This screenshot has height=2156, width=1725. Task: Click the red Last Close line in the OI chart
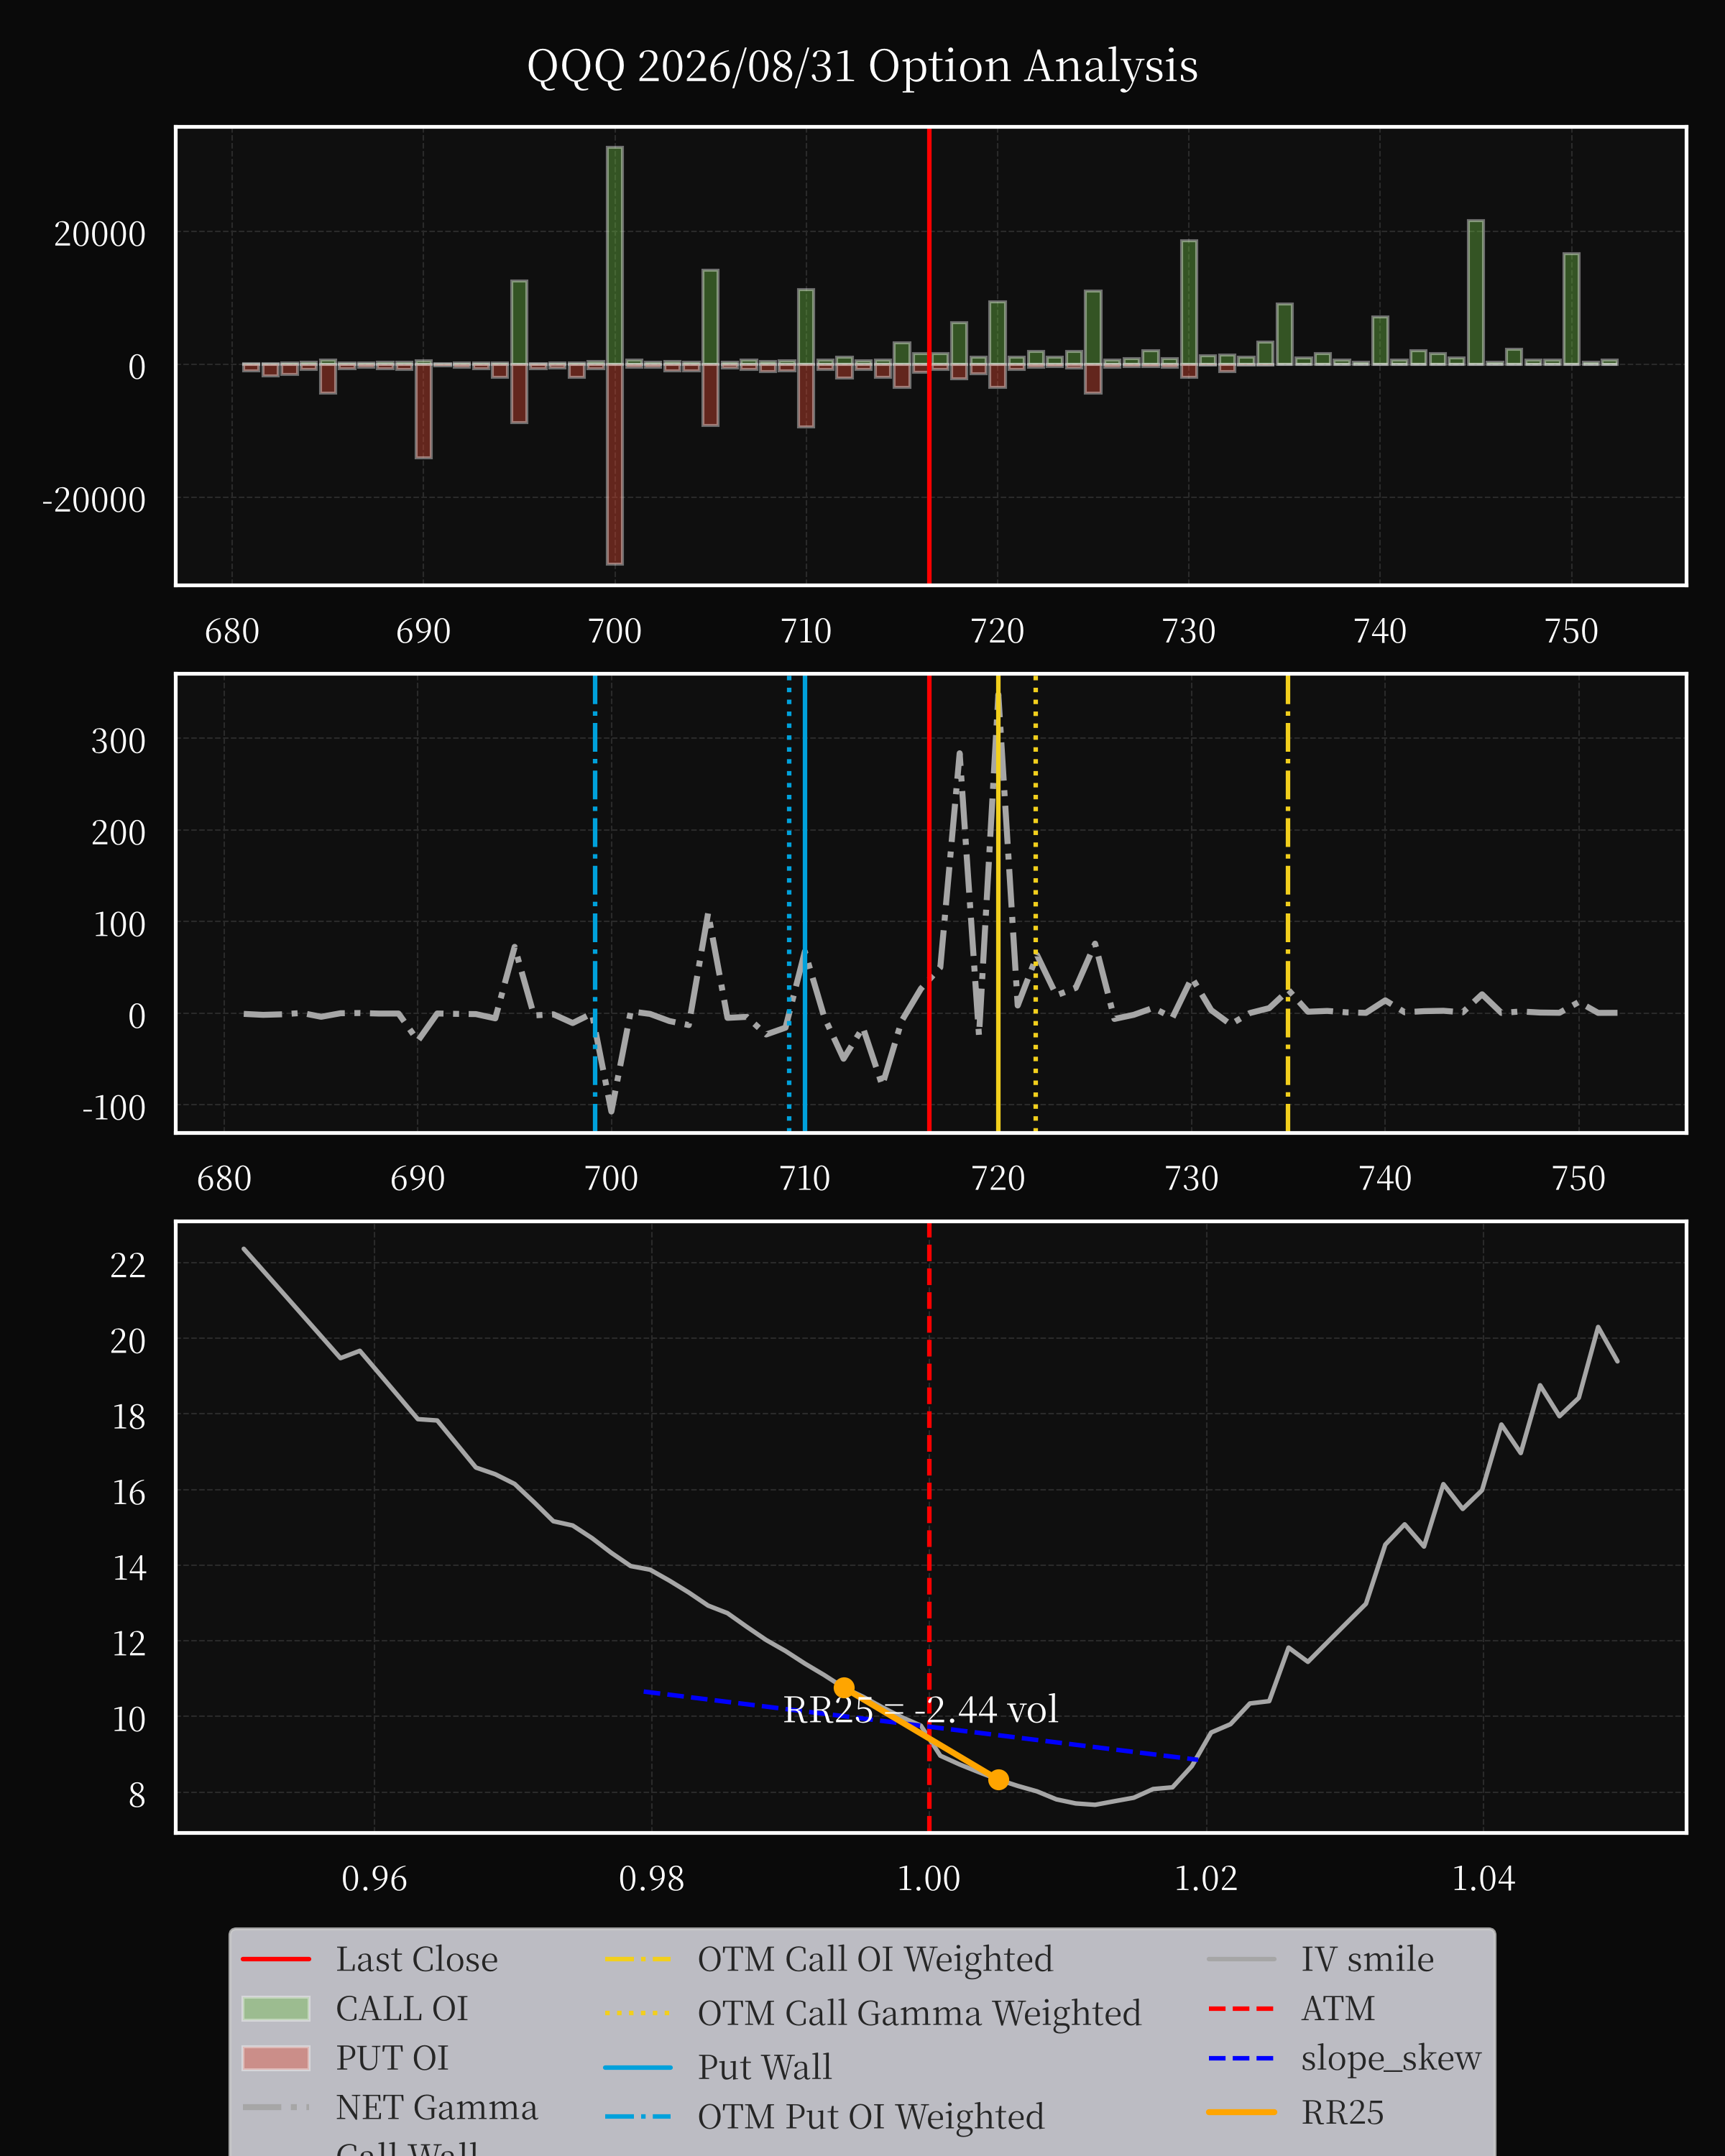coord(929,356)
